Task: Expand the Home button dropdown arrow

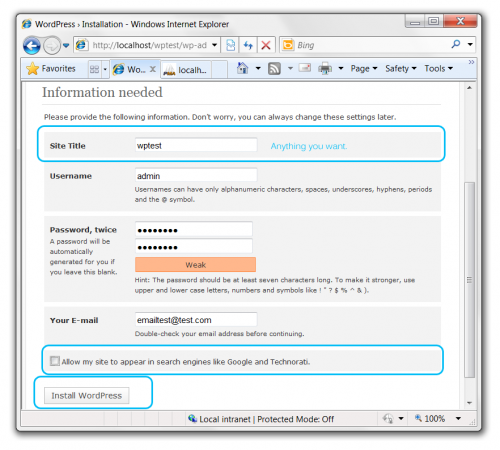Action: pos(258,68)
